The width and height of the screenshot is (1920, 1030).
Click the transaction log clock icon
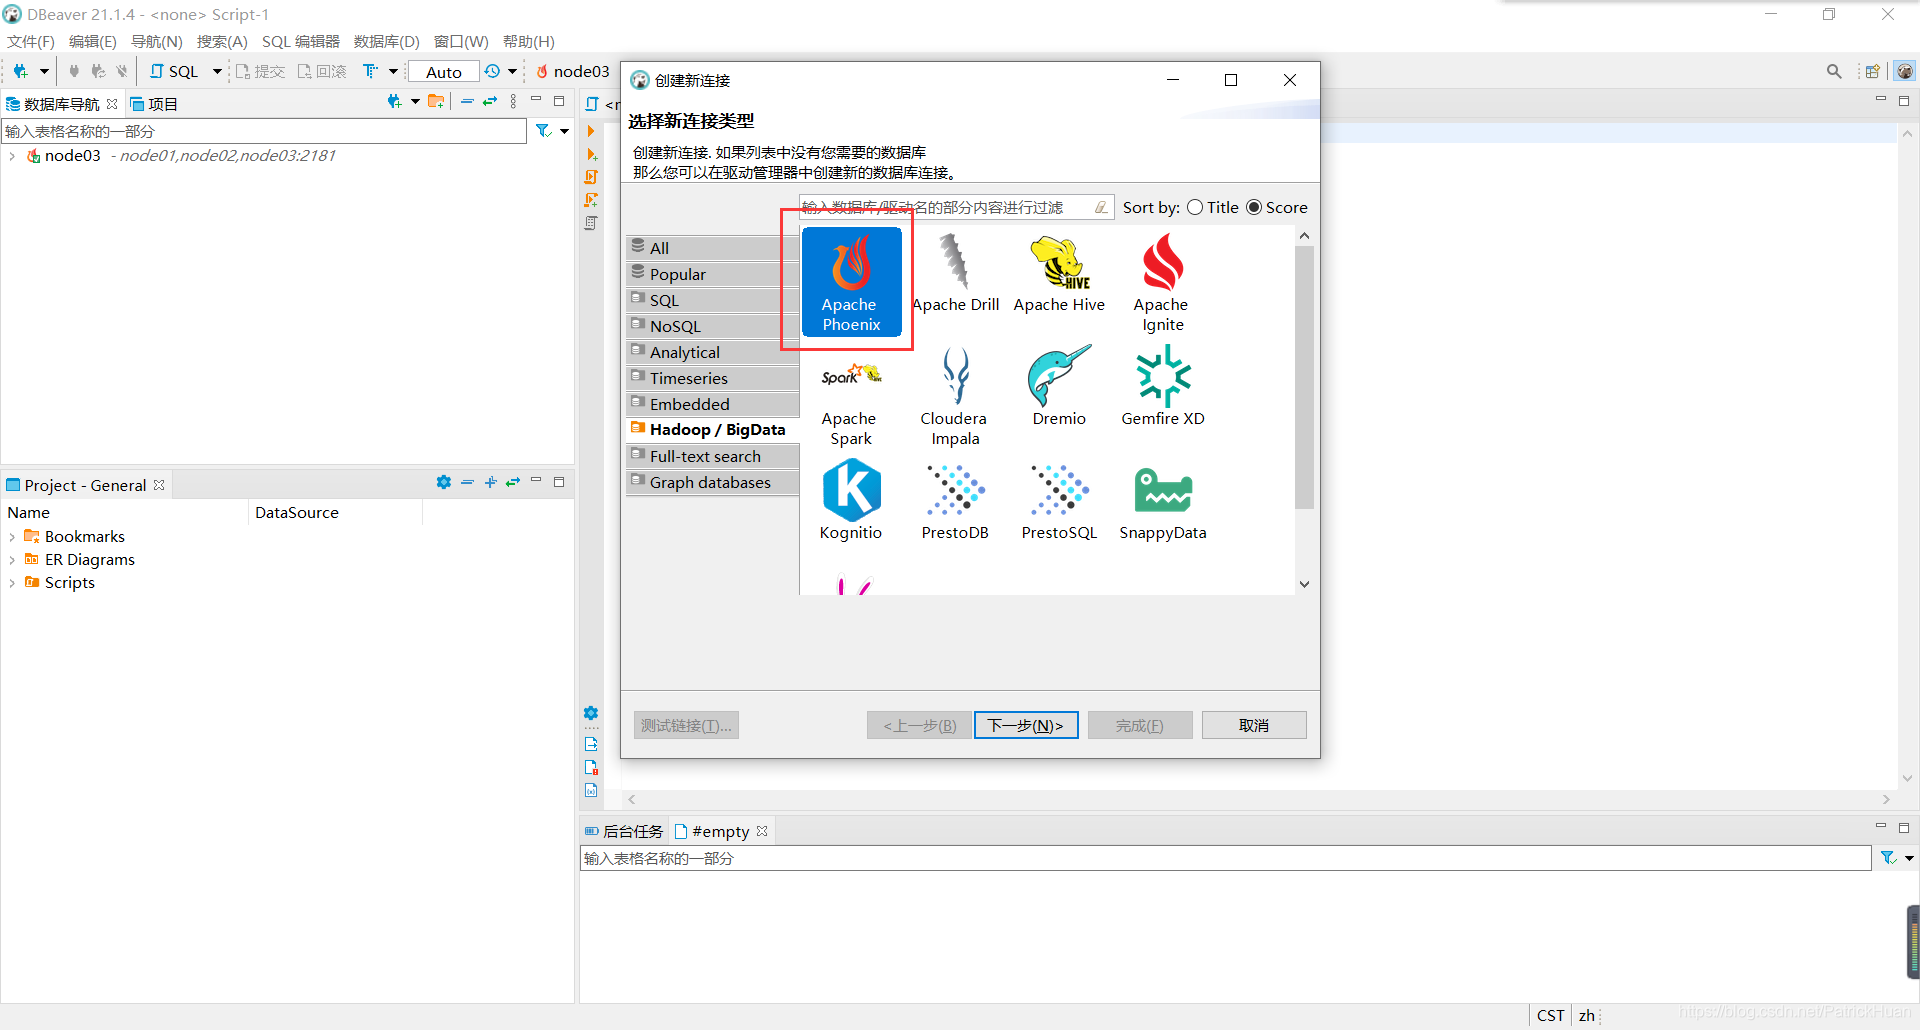492,71
